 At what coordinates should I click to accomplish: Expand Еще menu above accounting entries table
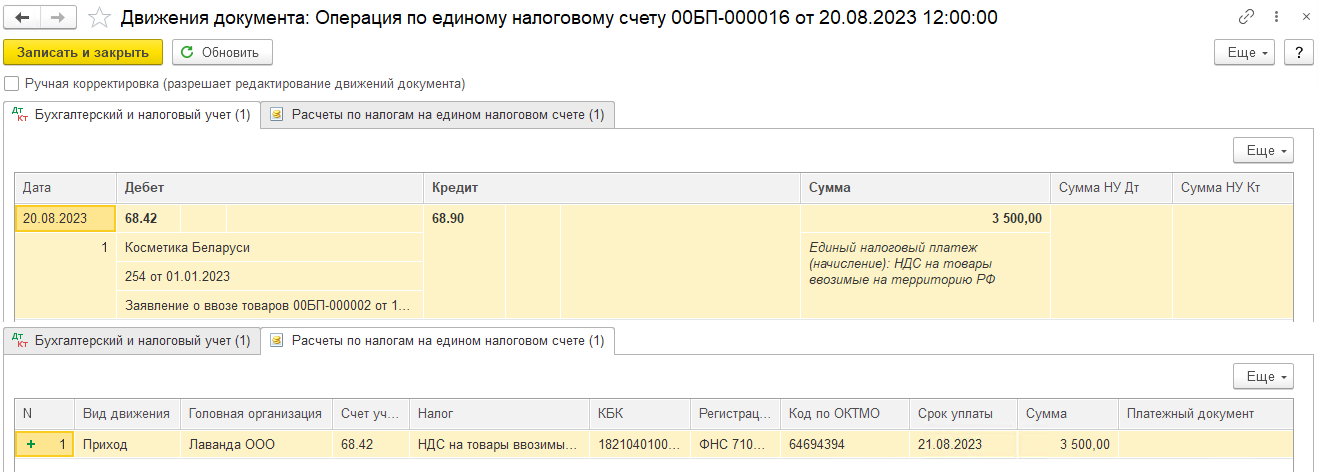click(x=1265, y=151)
